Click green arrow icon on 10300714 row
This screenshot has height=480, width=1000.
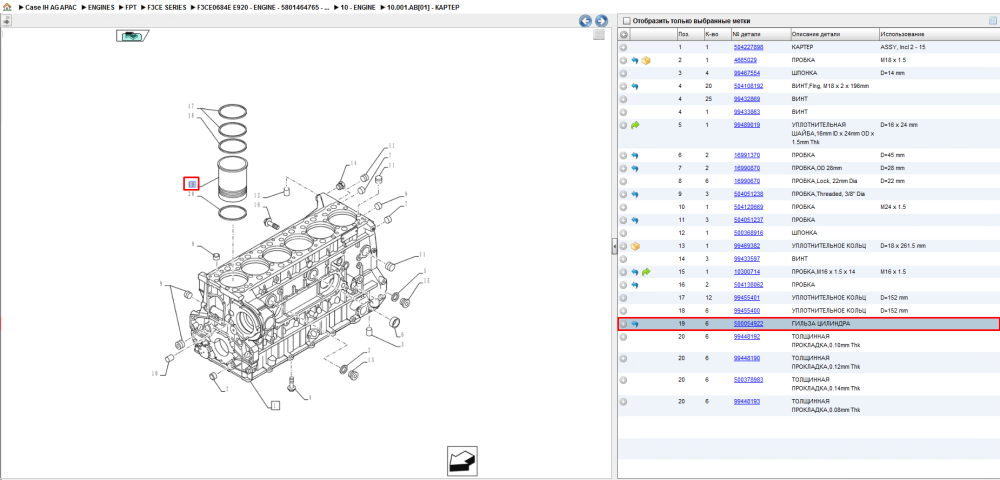click(645, 272)
